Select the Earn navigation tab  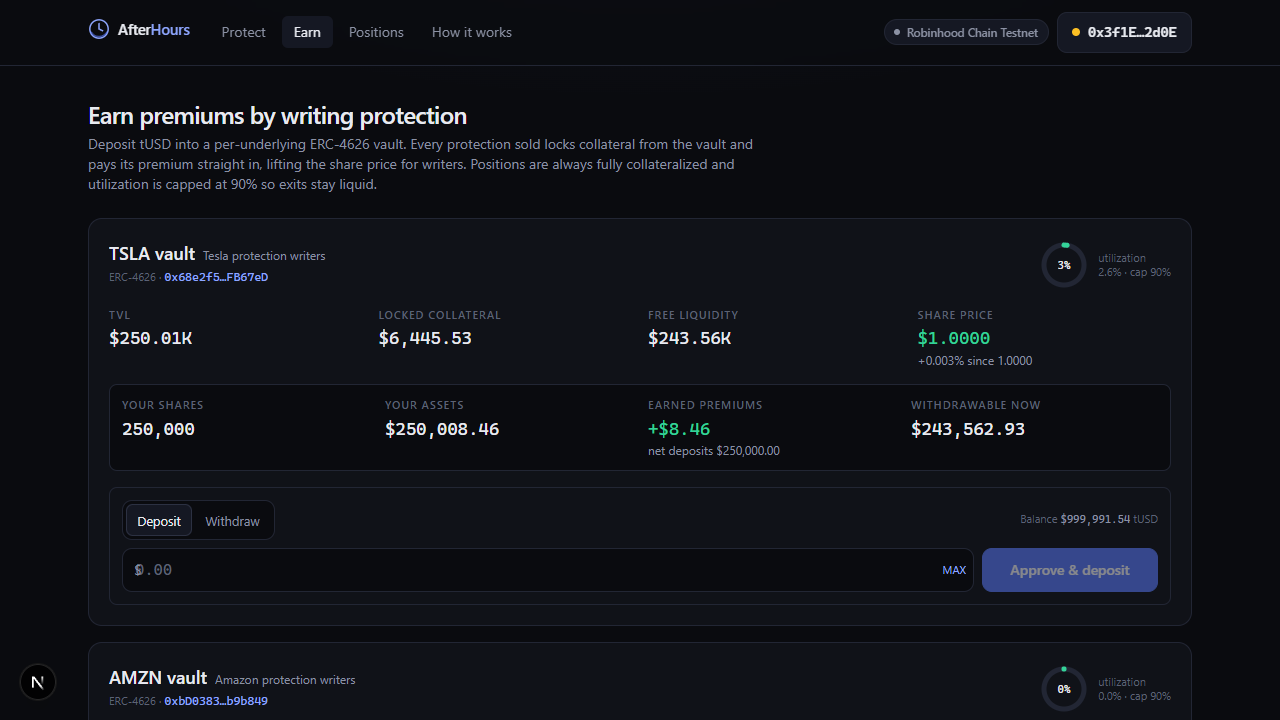[307, 32]
